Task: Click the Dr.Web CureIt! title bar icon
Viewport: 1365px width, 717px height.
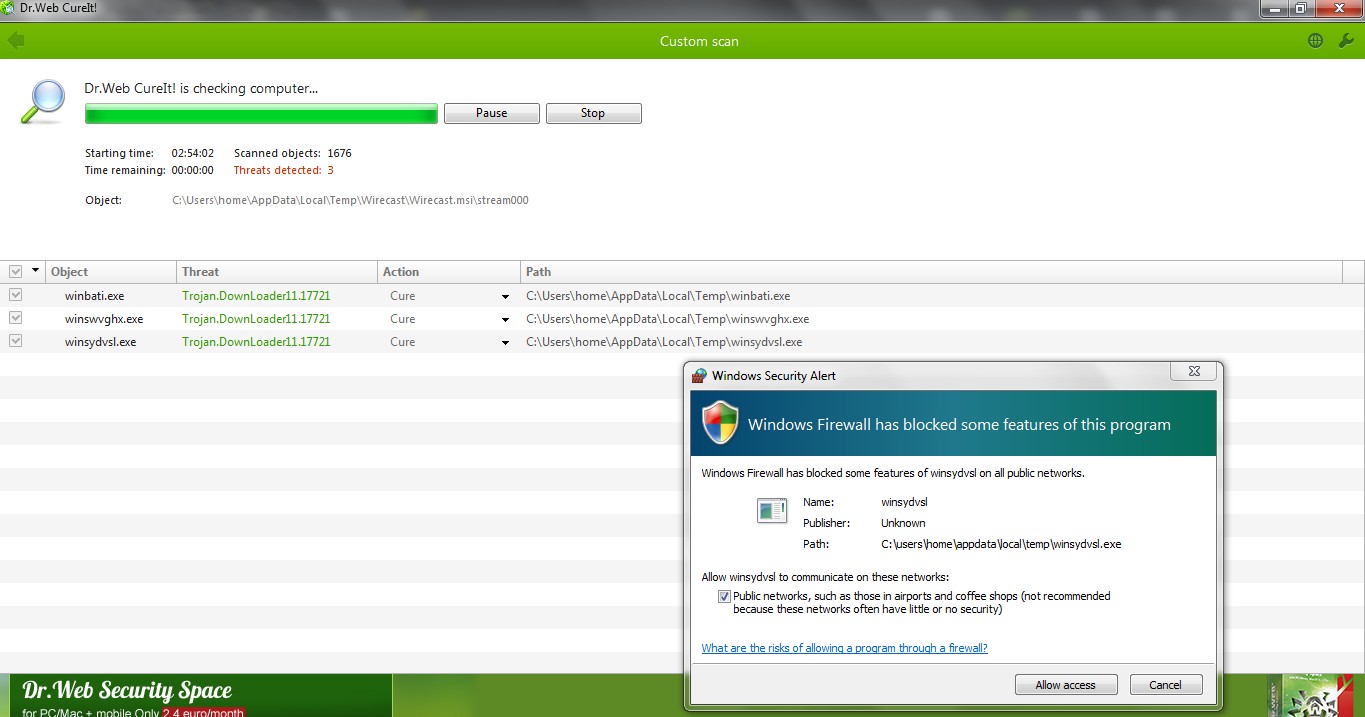Action: point(9,8)
